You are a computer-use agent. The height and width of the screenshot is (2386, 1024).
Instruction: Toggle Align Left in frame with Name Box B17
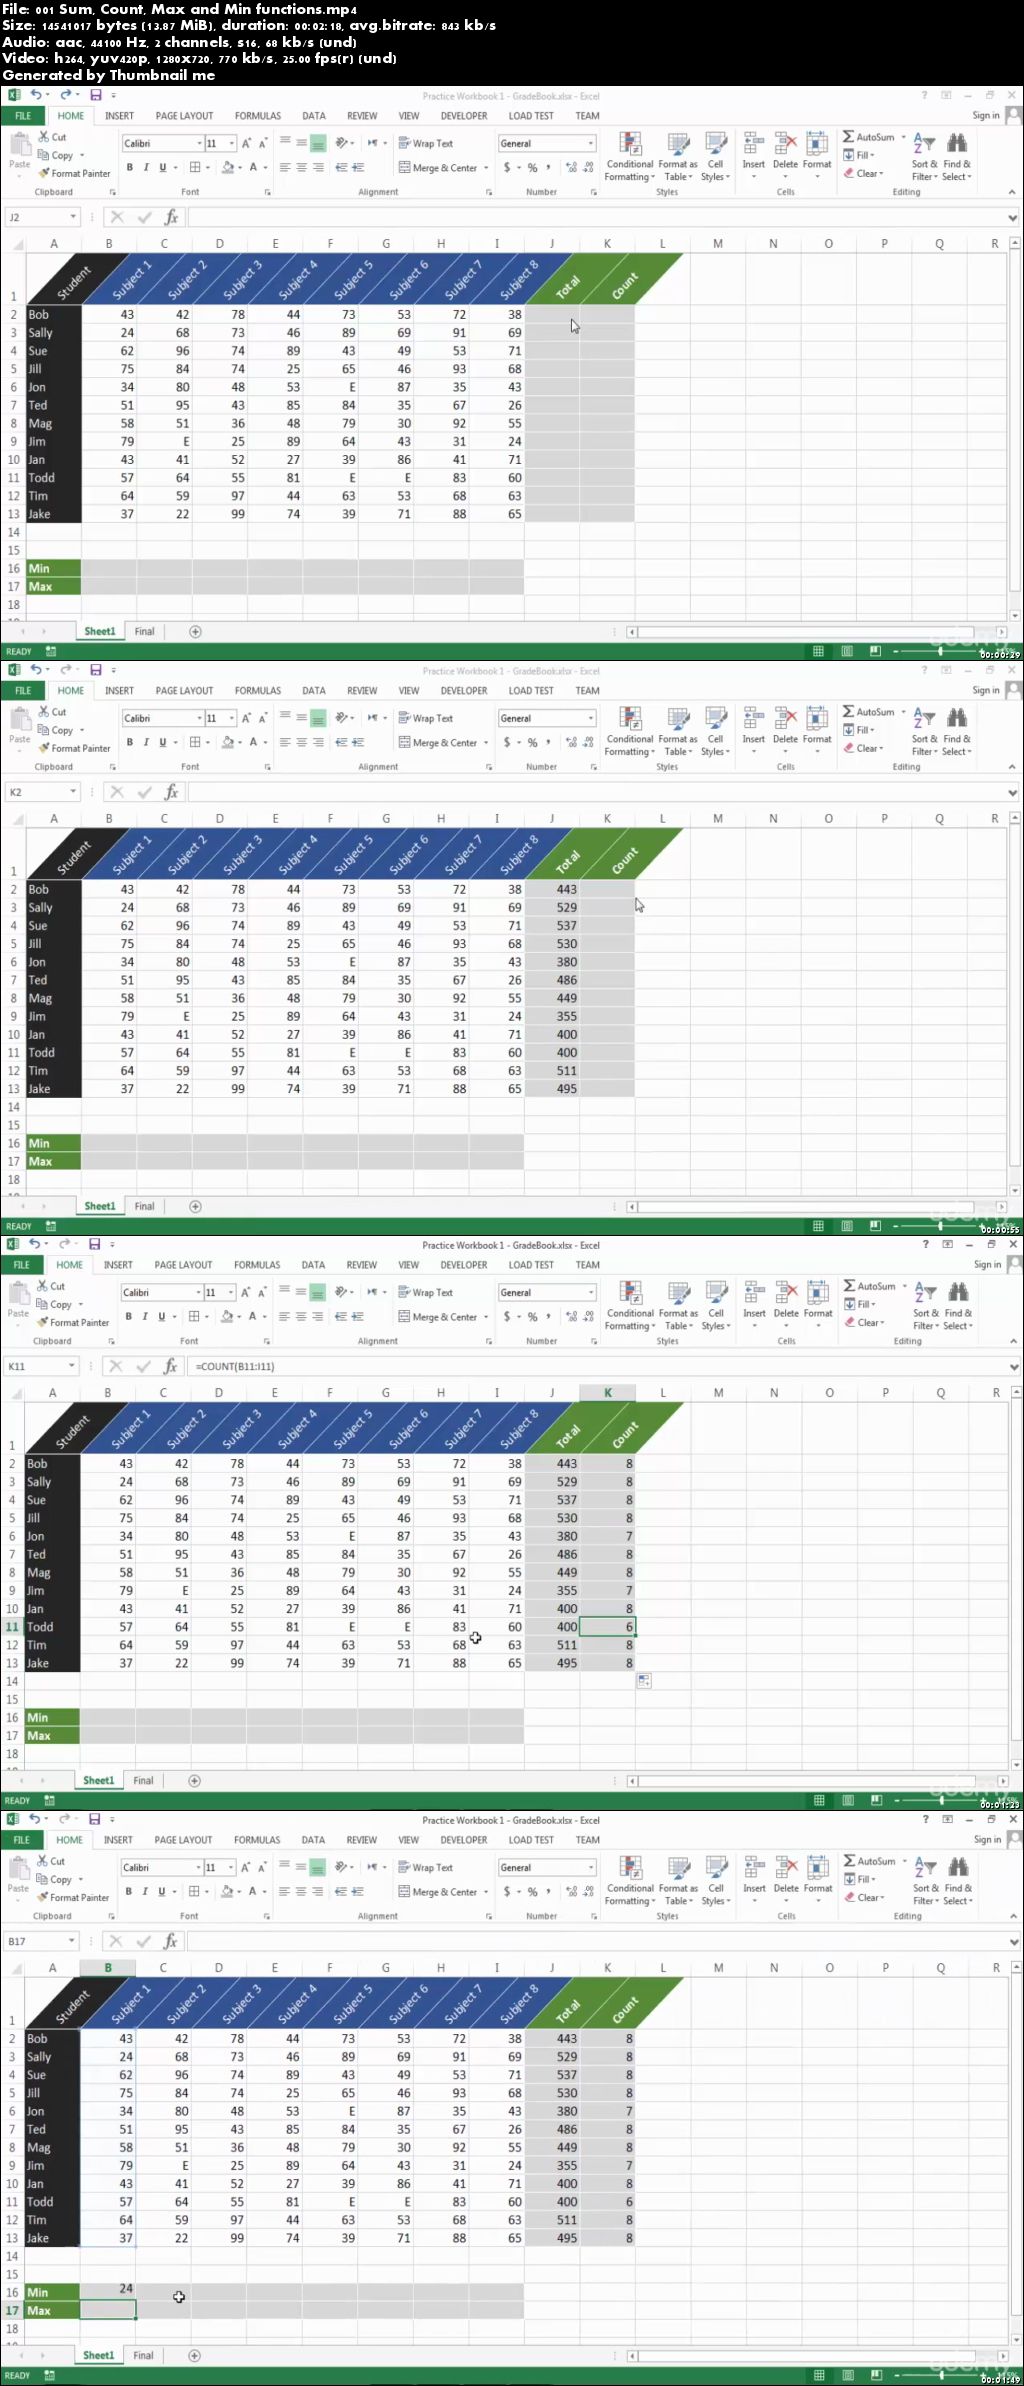click(x=284, y=1891)
